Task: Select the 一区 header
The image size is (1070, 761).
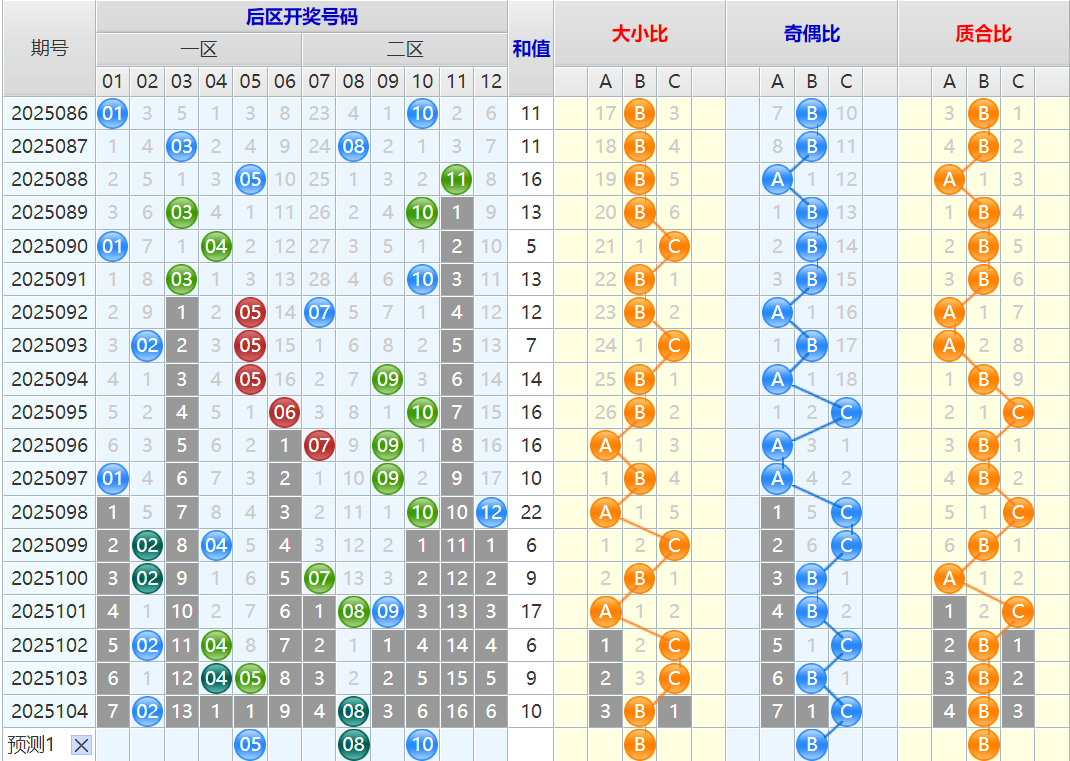Action: (199, 49)
